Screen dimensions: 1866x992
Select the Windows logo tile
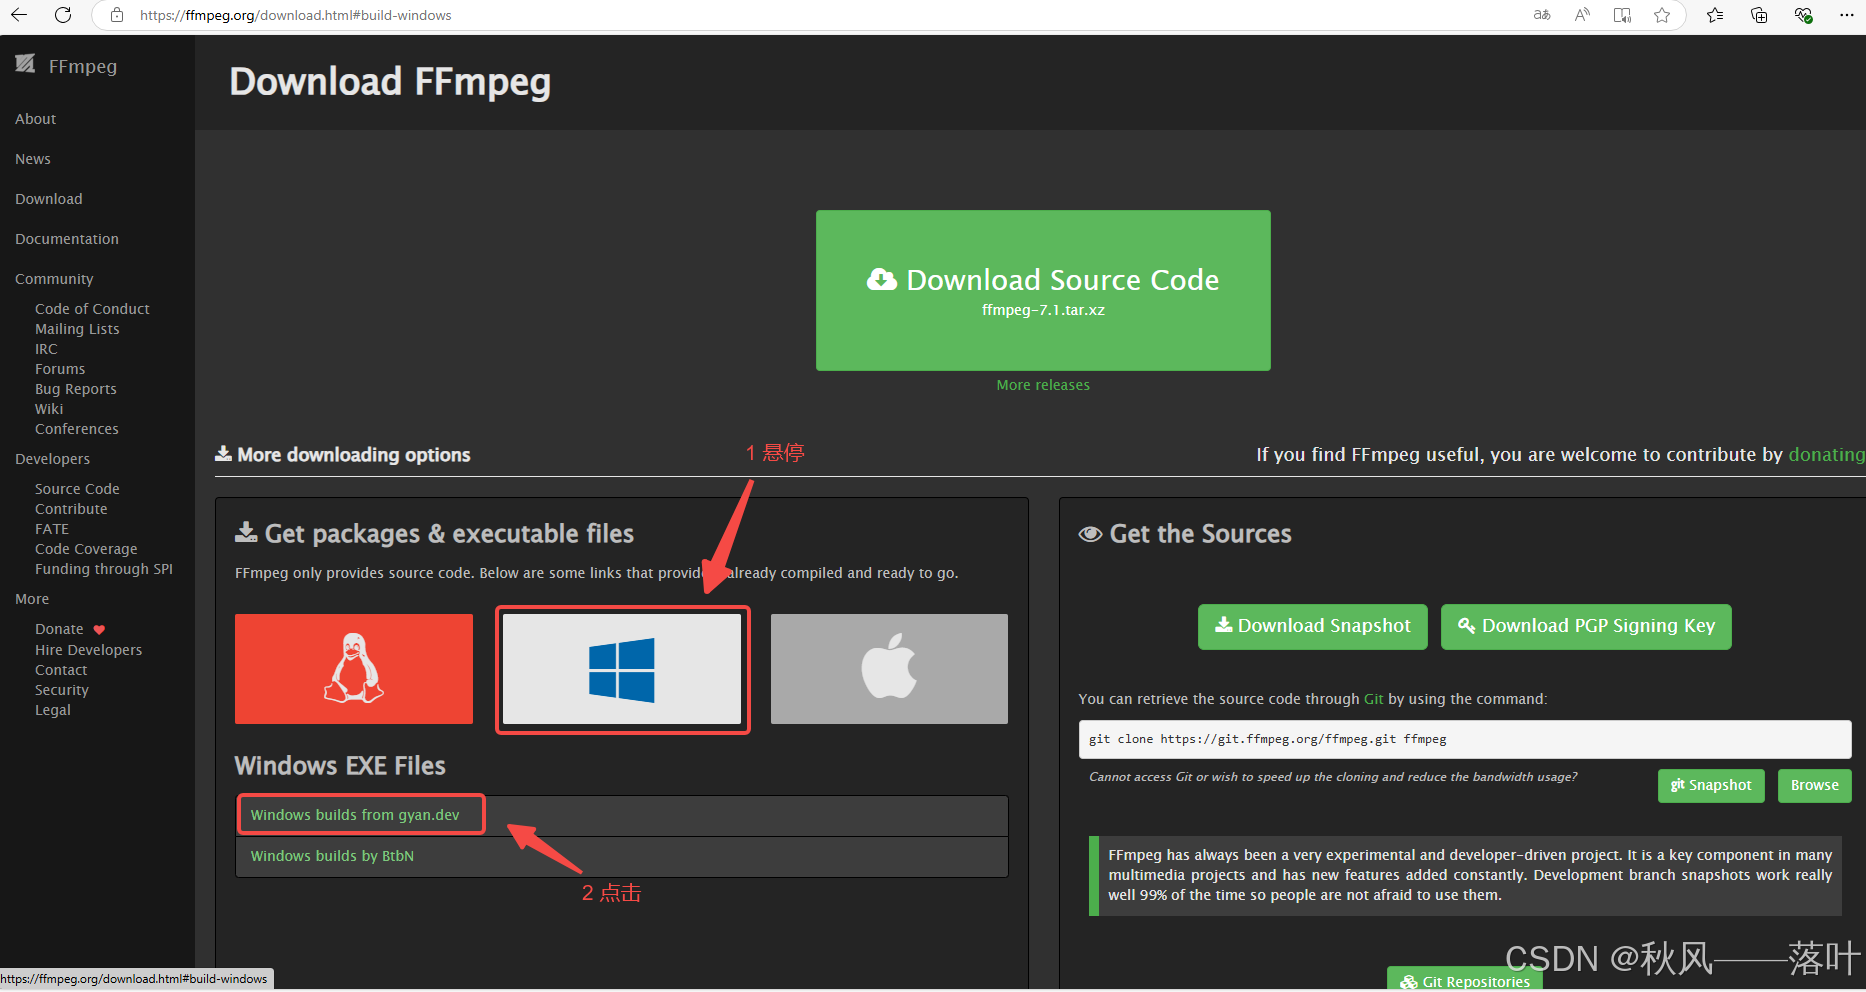click(622, 669)
